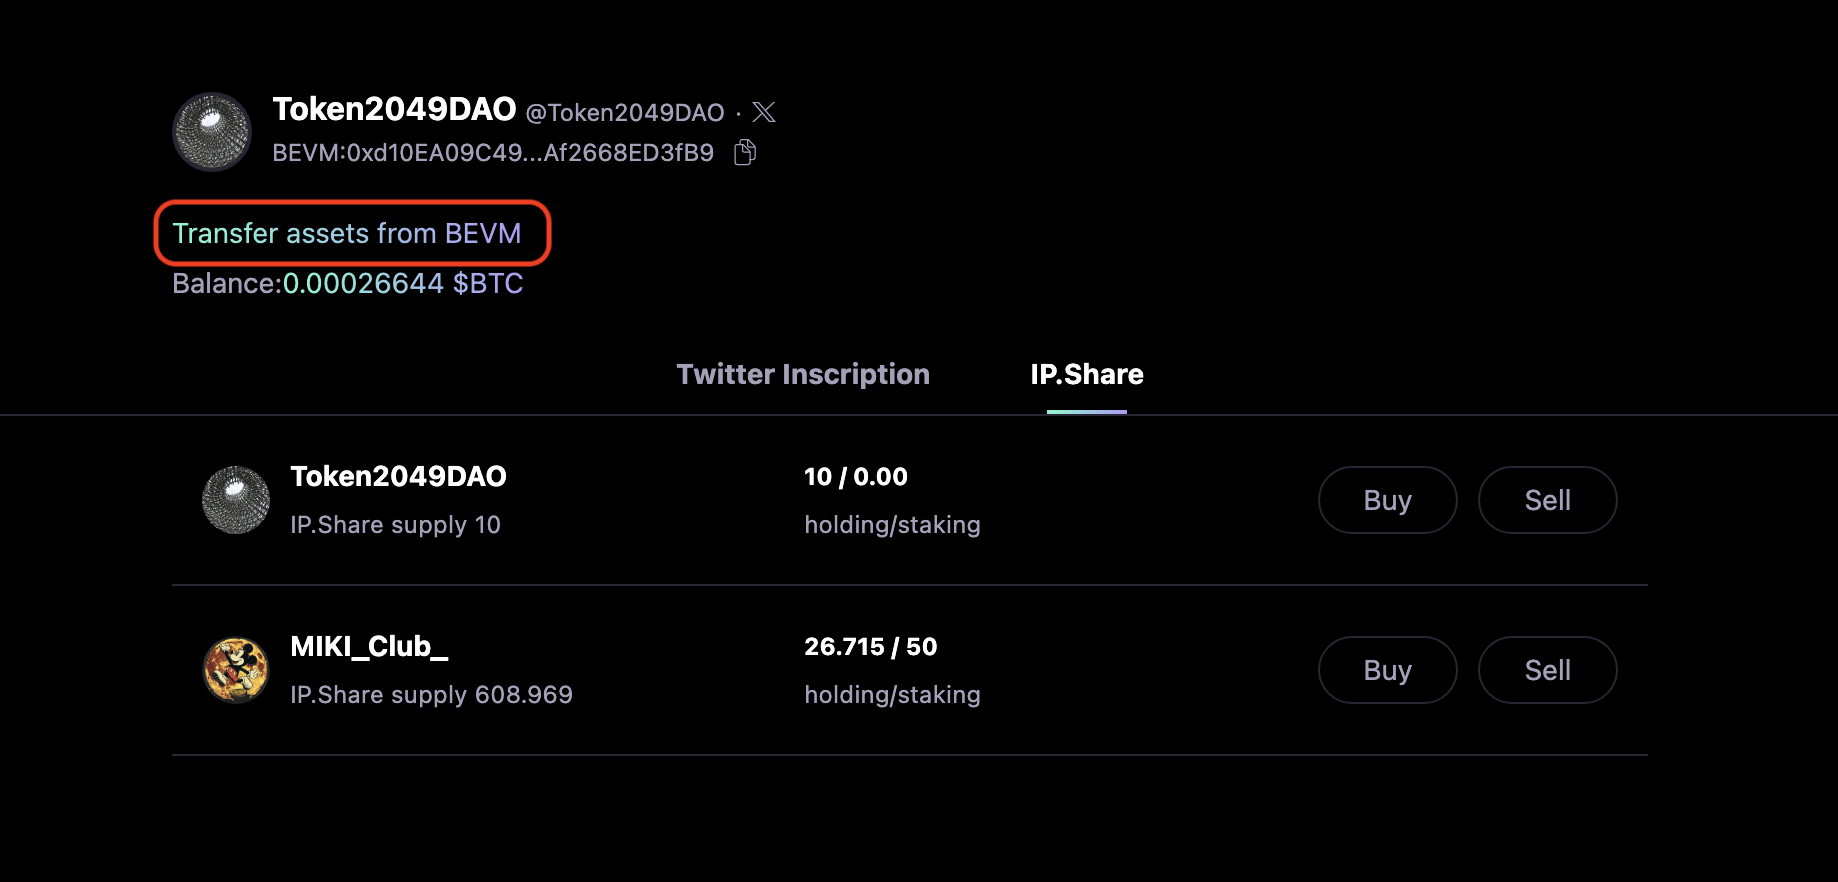Screen dimensions: 1838x882
Task: Switch to the Twitter Inscription tab
Action: coord(803,374)
